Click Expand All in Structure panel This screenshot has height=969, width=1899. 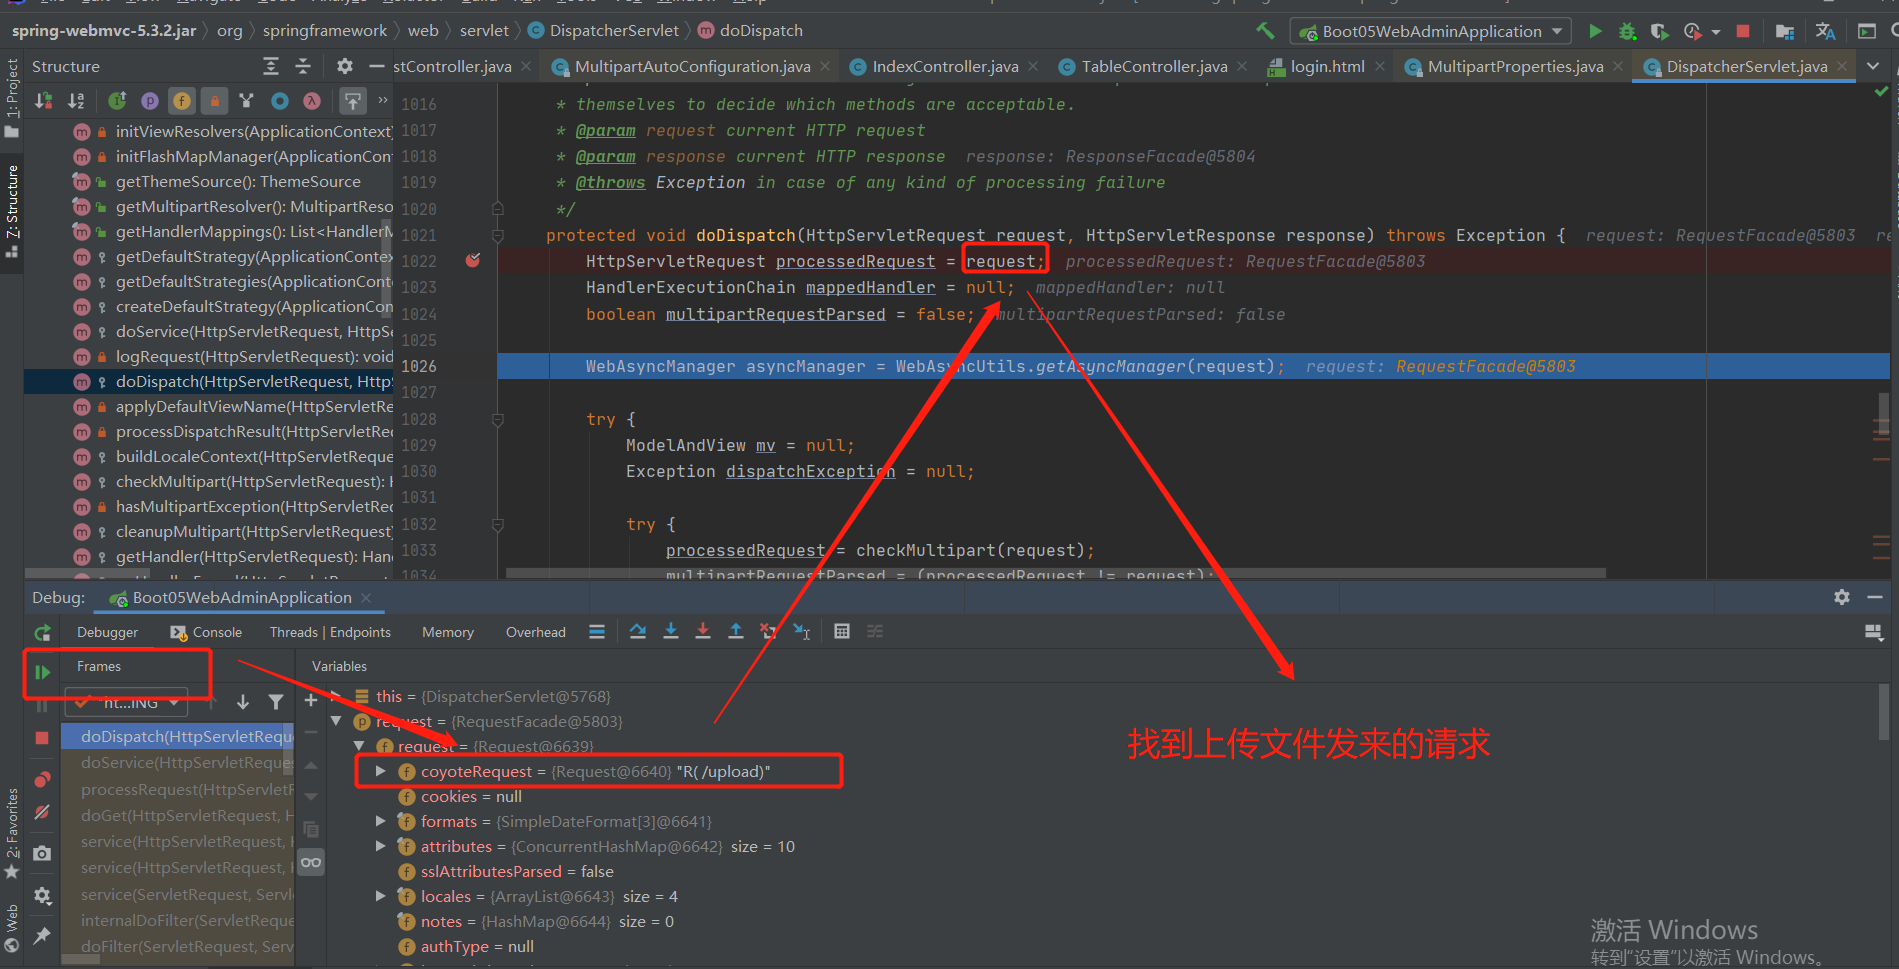pos(271,66)
